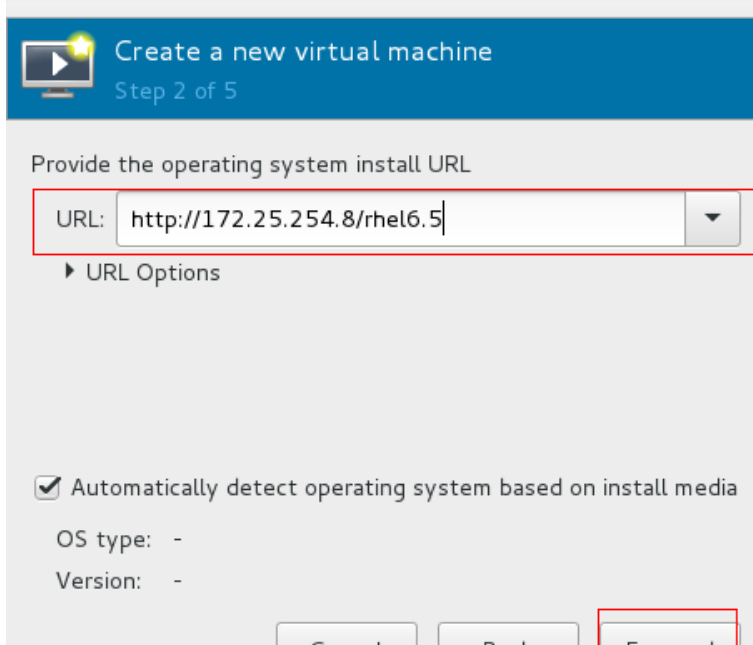Click the 'Version:' label

coord(99,581)
